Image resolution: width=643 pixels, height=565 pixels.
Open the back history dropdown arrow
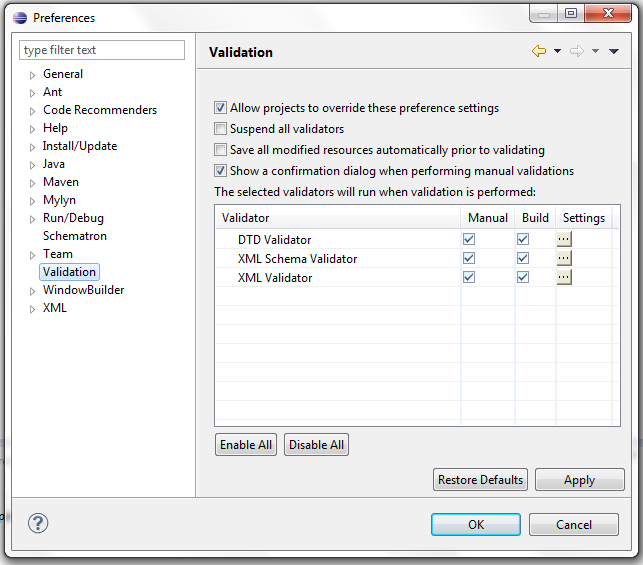click(x=557, y=51)
